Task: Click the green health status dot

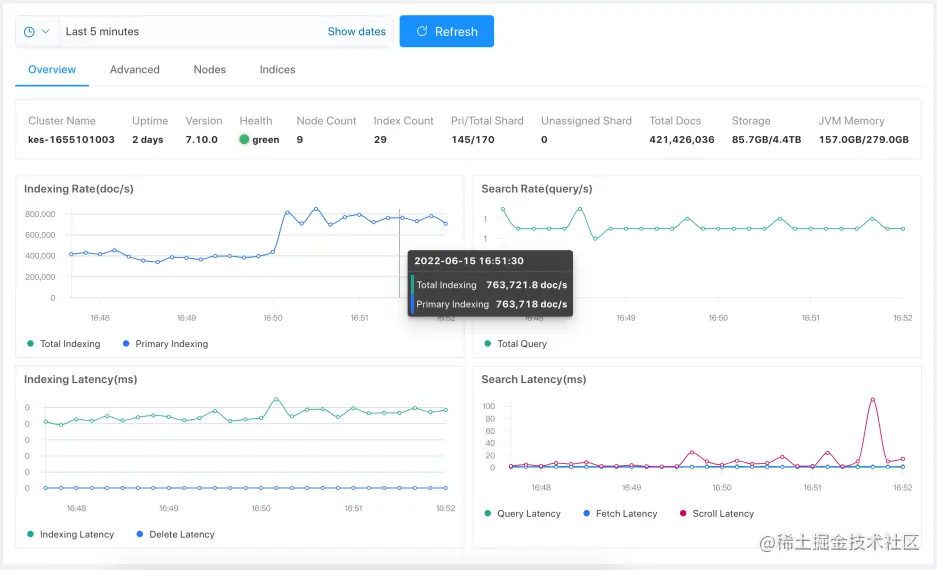Action: tap(244, 139)
